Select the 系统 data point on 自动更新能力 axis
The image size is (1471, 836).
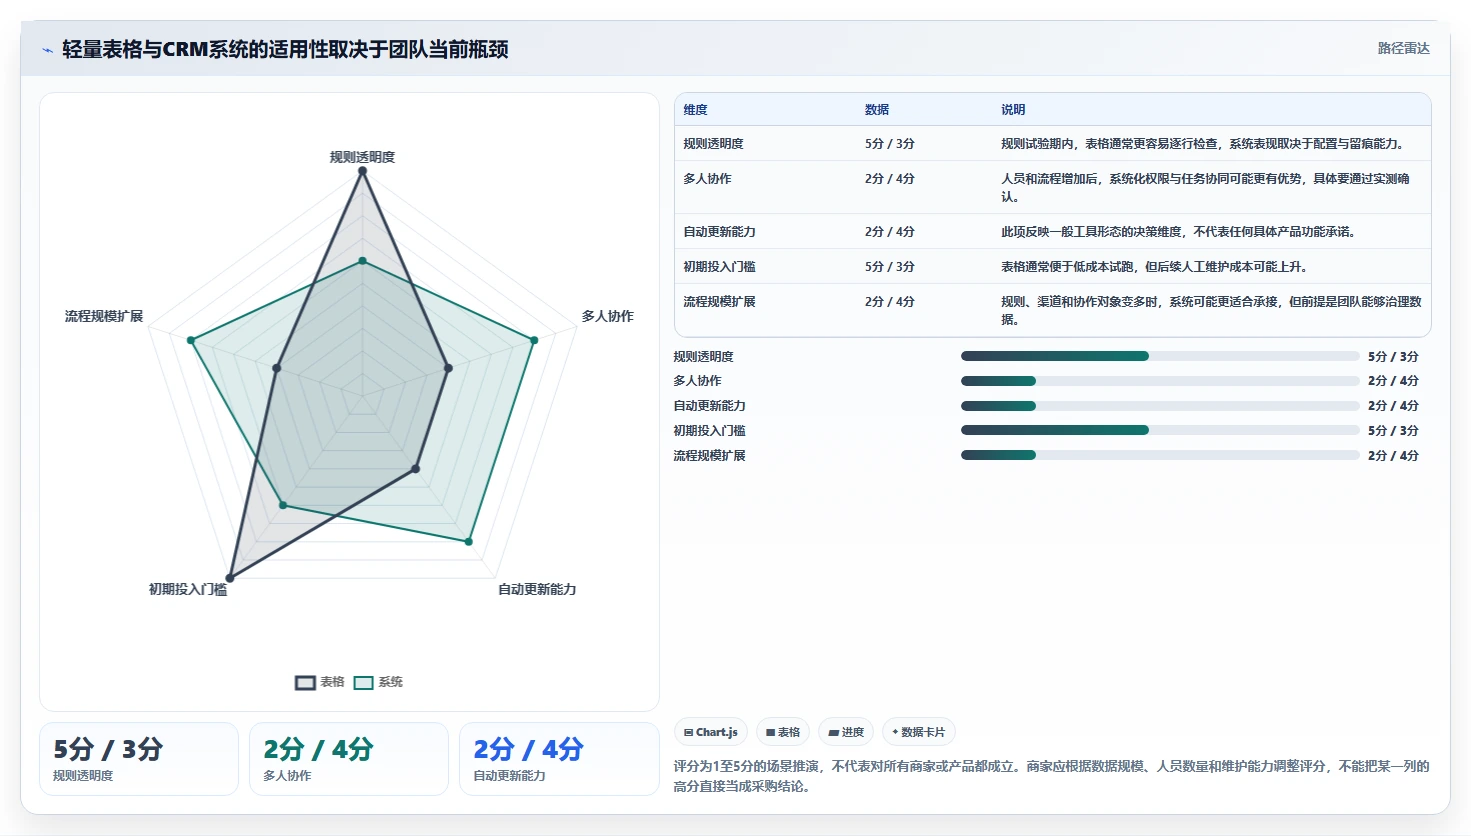(468, 542)
